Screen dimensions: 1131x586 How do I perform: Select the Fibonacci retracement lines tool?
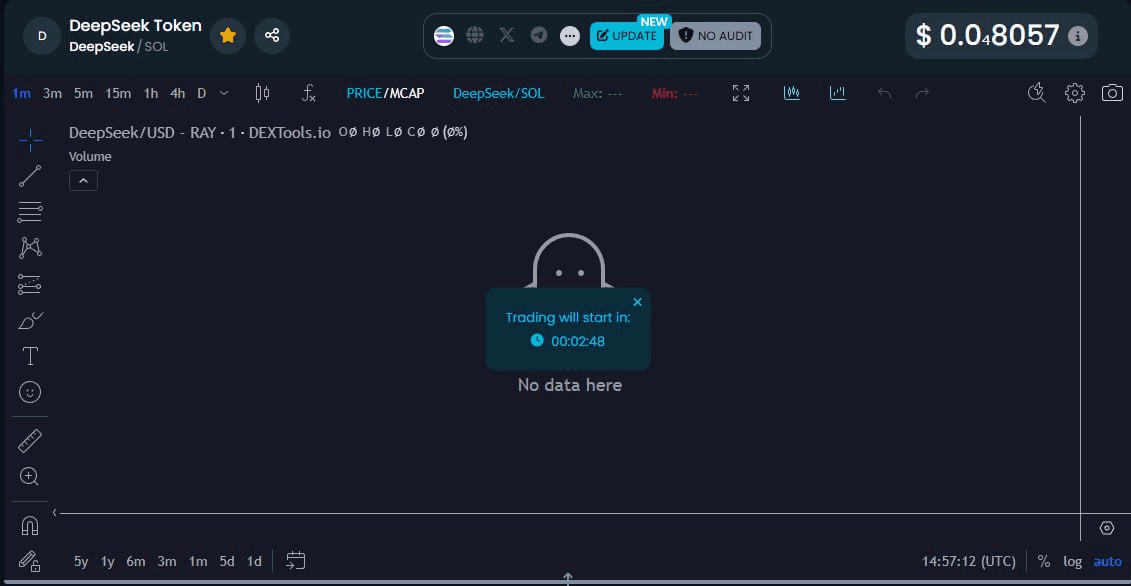[x=30, y=212]
